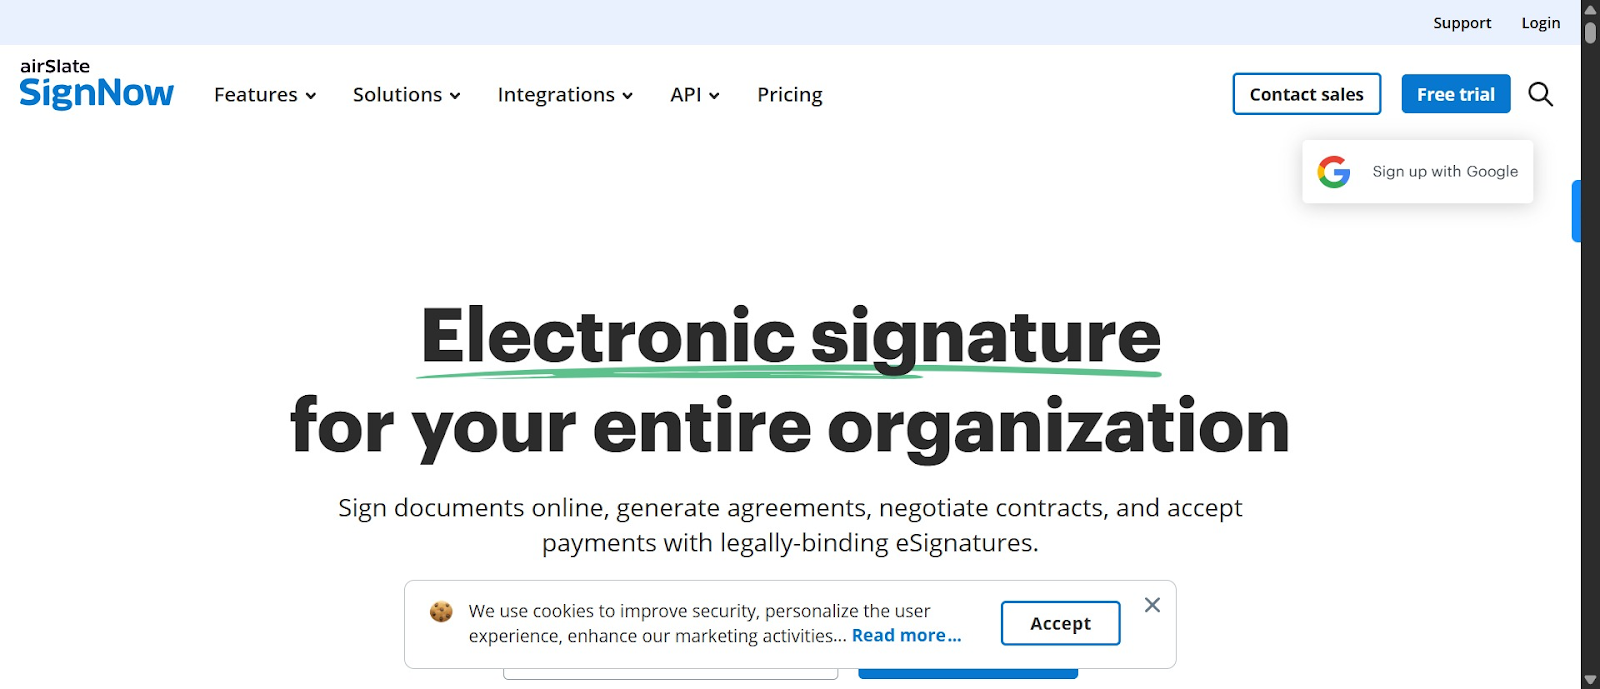Open the Solutions menu
Screen dimensions: 1600x689
[405, 94]
